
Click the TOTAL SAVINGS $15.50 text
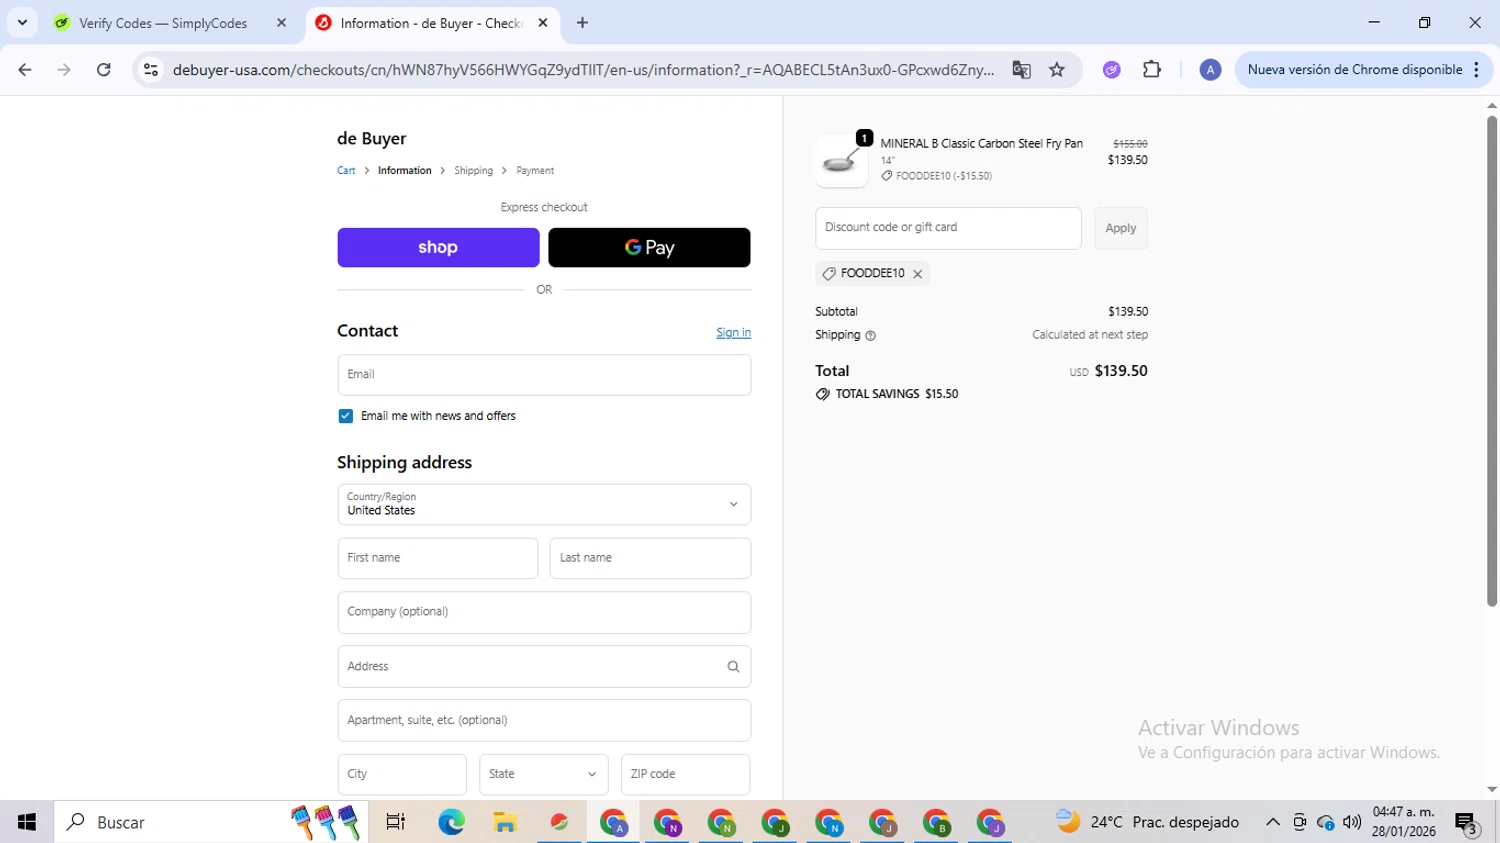point(896,394)
